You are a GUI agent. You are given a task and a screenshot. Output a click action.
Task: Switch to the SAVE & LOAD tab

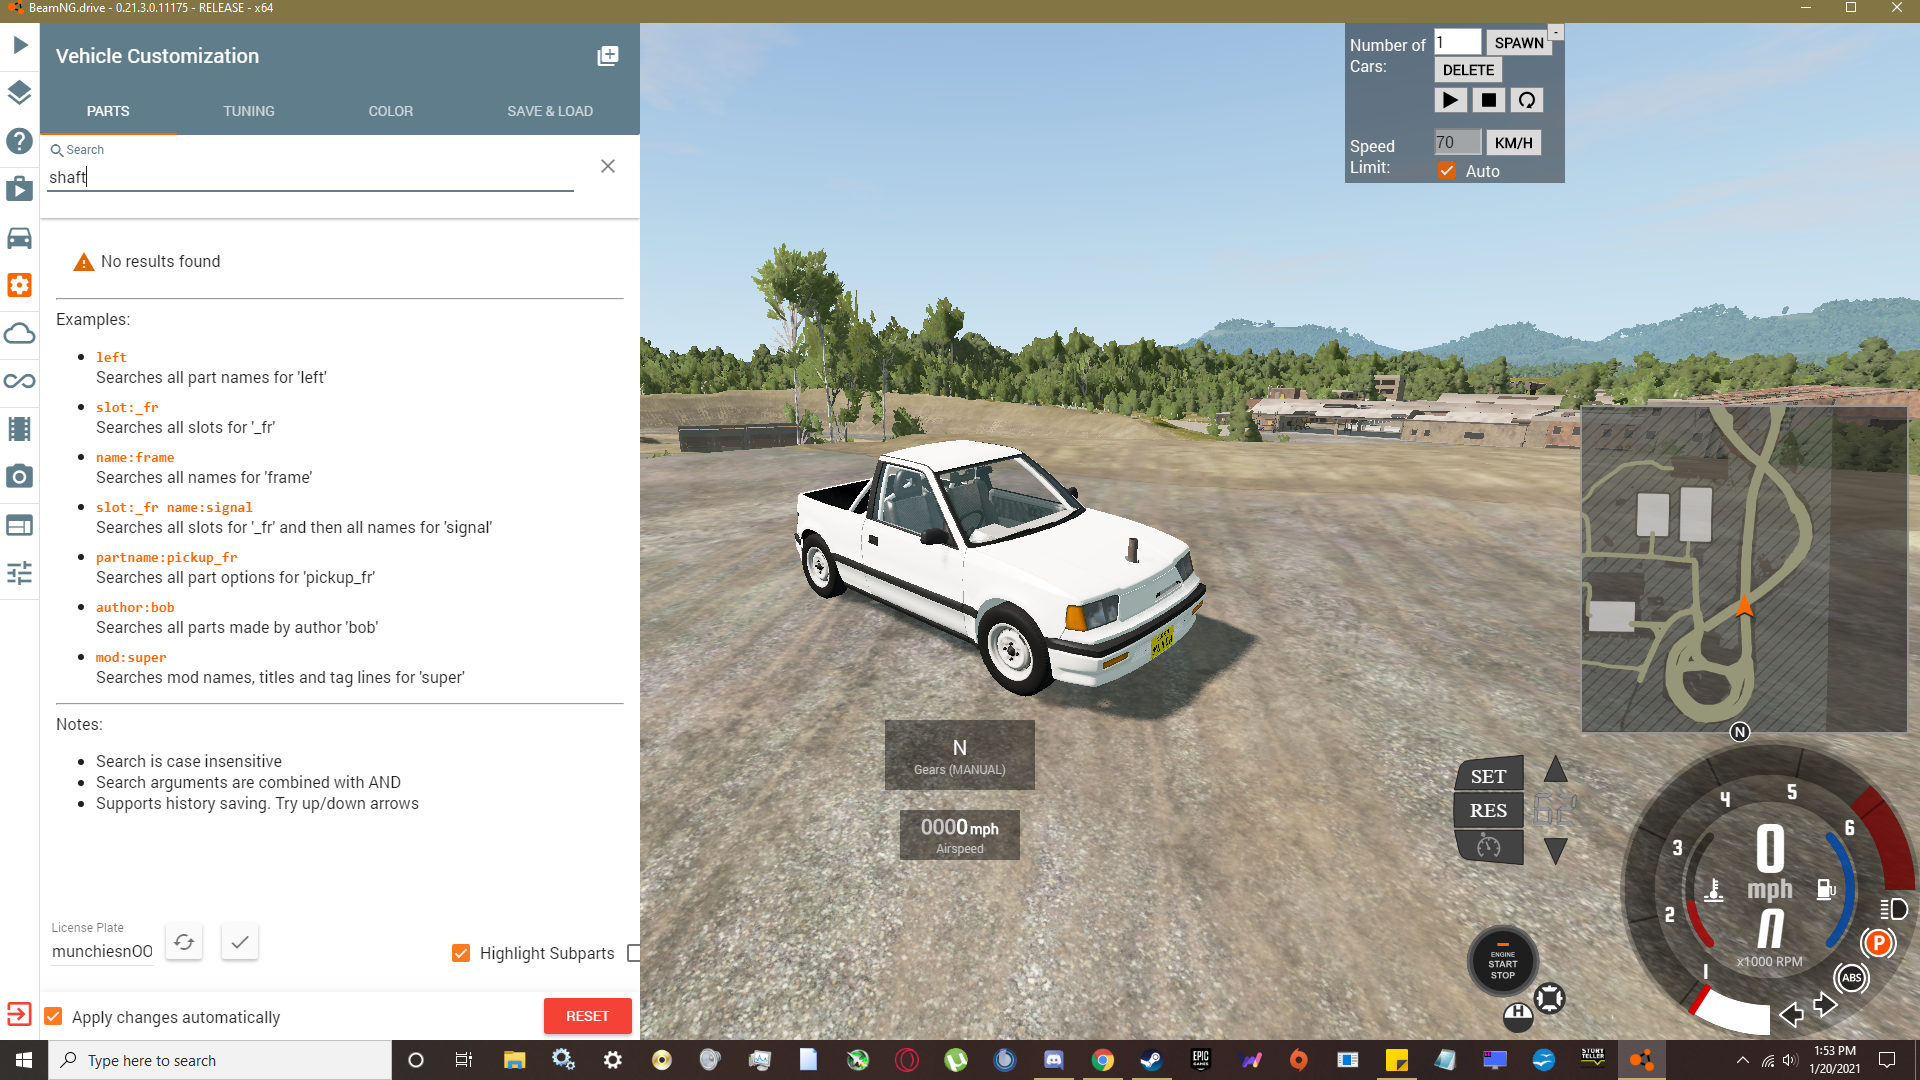click(550, 111)
